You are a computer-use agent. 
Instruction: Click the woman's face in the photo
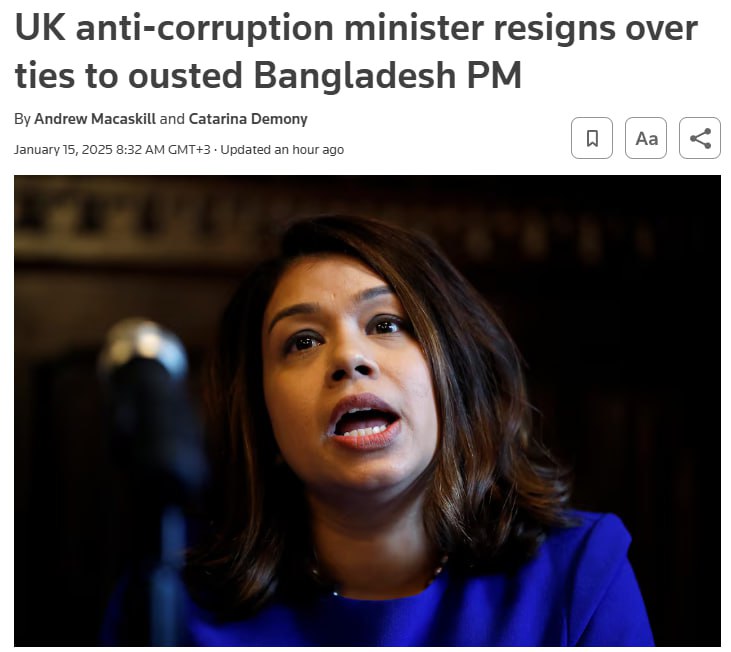pyautogui.click(x=347, y=373)
